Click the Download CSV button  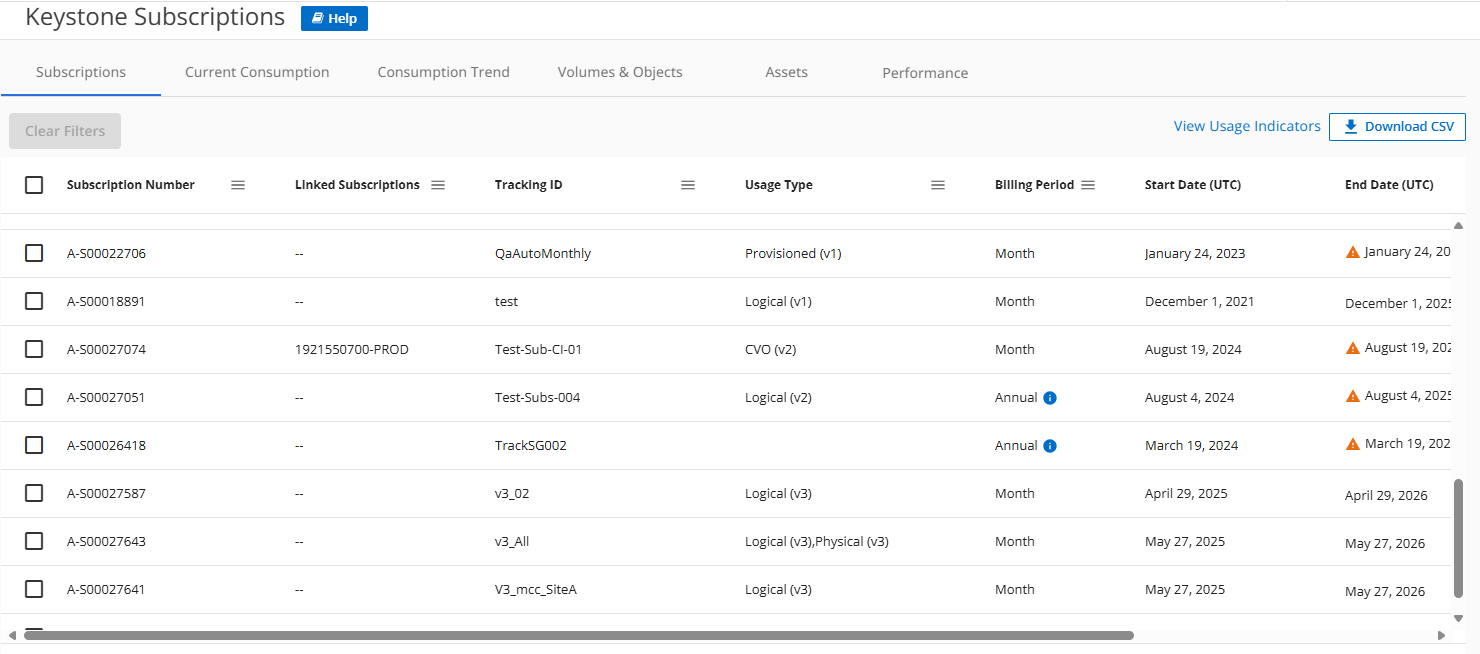pyautogui.click(x=1397, y=127)
